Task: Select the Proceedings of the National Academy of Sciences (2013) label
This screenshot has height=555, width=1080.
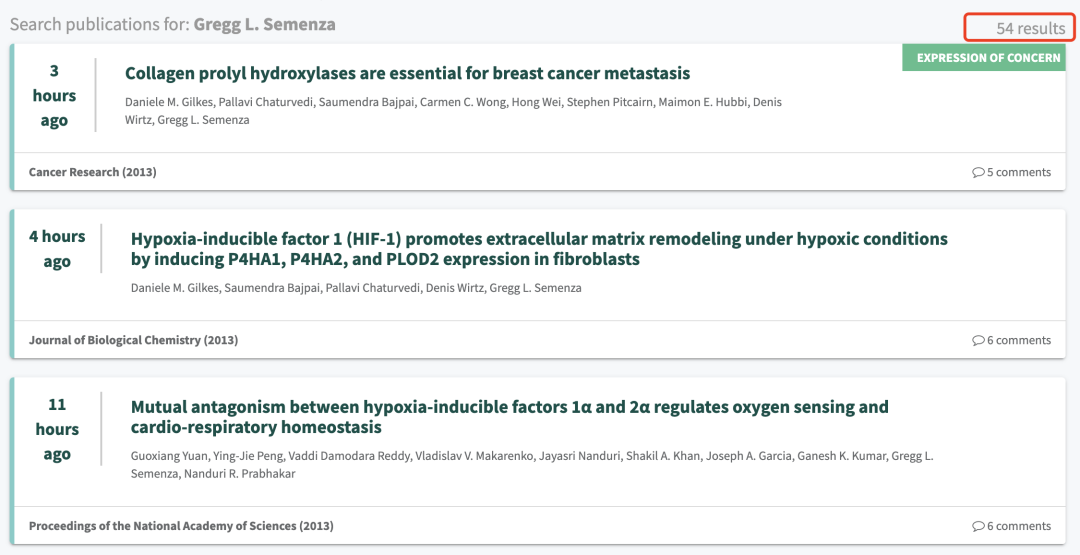Action: point(181,526)
